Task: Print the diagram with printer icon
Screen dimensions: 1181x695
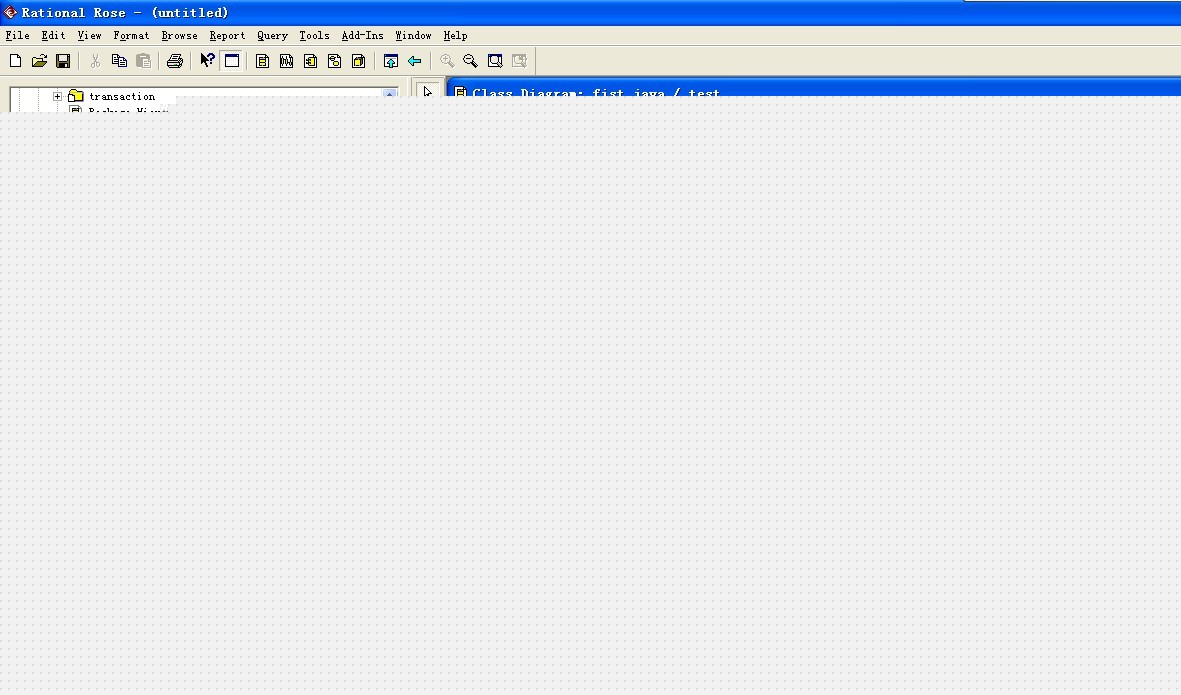Action: [x=175, y=61]
